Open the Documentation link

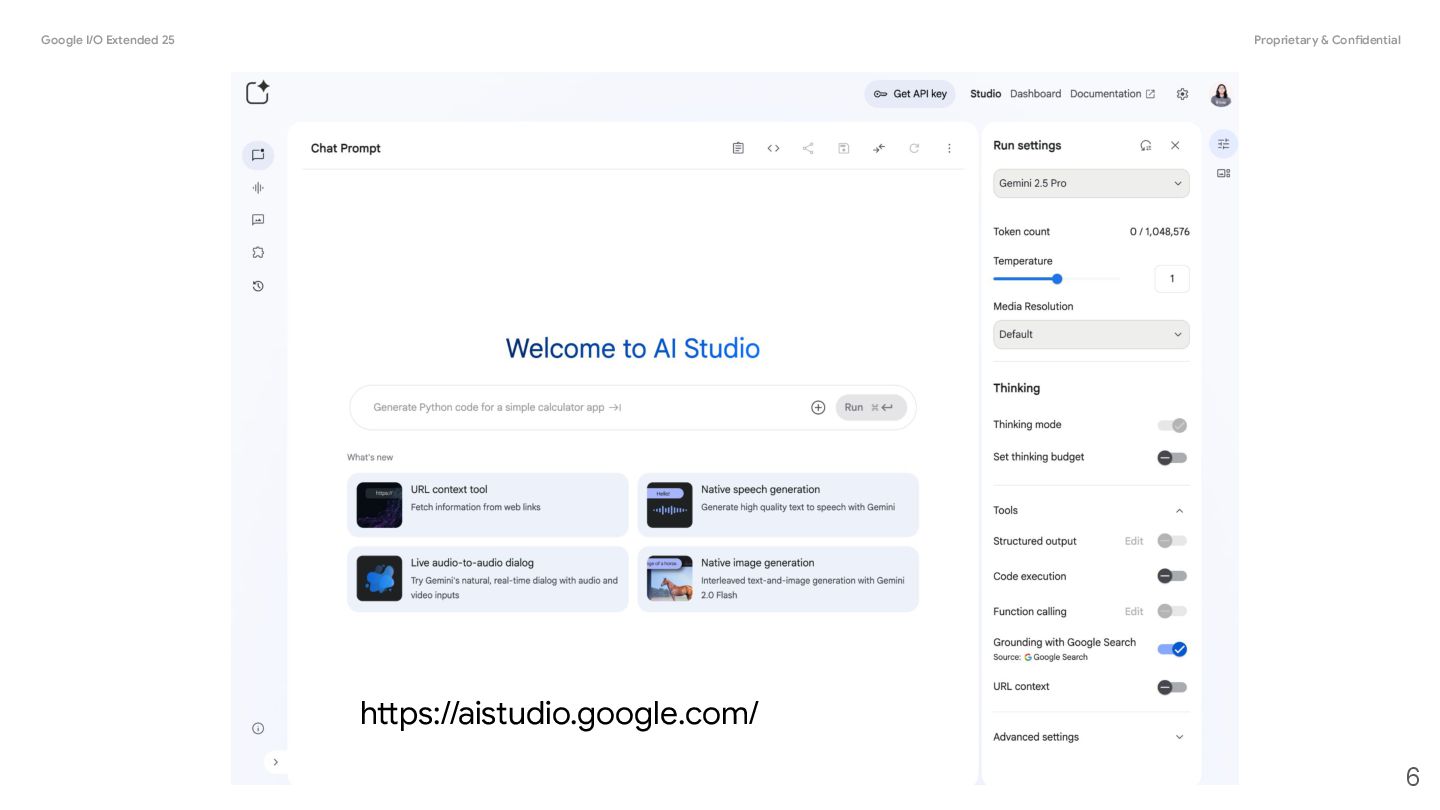click(x=1112, y=94)
